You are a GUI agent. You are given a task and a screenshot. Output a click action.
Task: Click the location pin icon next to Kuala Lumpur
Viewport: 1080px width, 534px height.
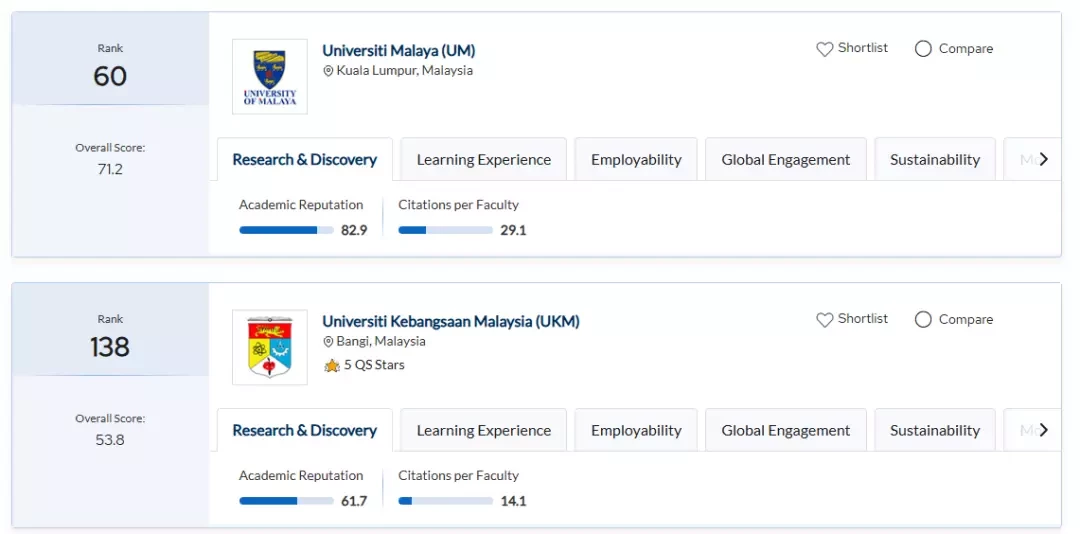point(328,70)
